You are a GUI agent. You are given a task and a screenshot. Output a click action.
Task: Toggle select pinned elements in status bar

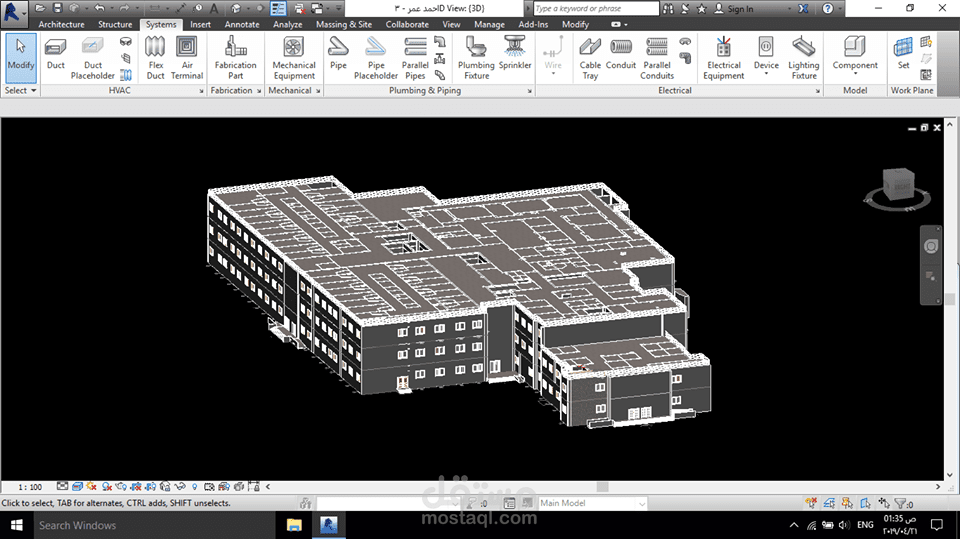[847, 503]
